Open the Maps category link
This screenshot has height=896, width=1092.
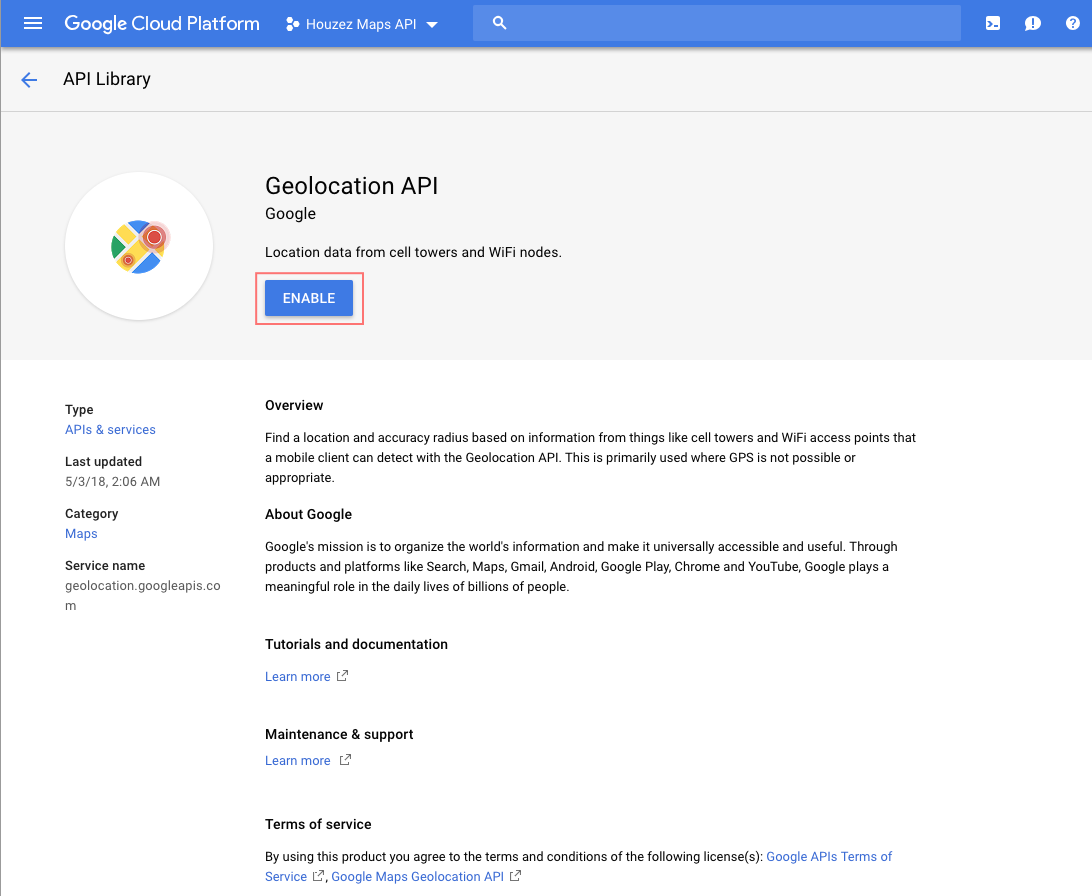click(x=81, y=533)
